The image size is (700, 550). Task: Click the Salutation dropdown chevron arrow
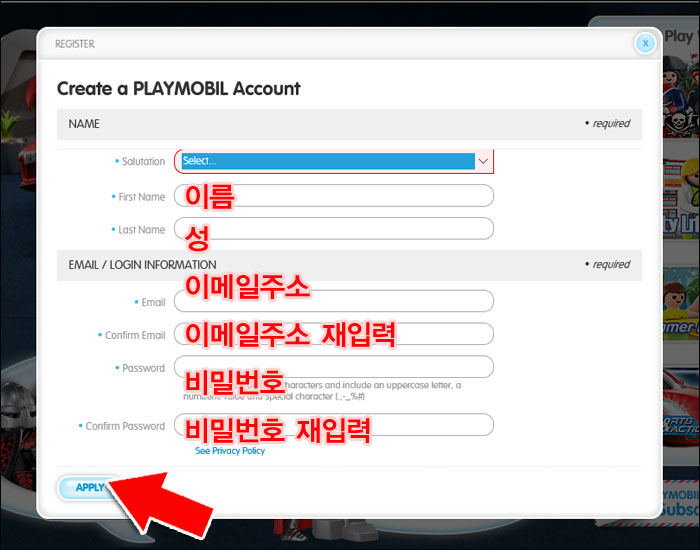[x=483, y=161]
